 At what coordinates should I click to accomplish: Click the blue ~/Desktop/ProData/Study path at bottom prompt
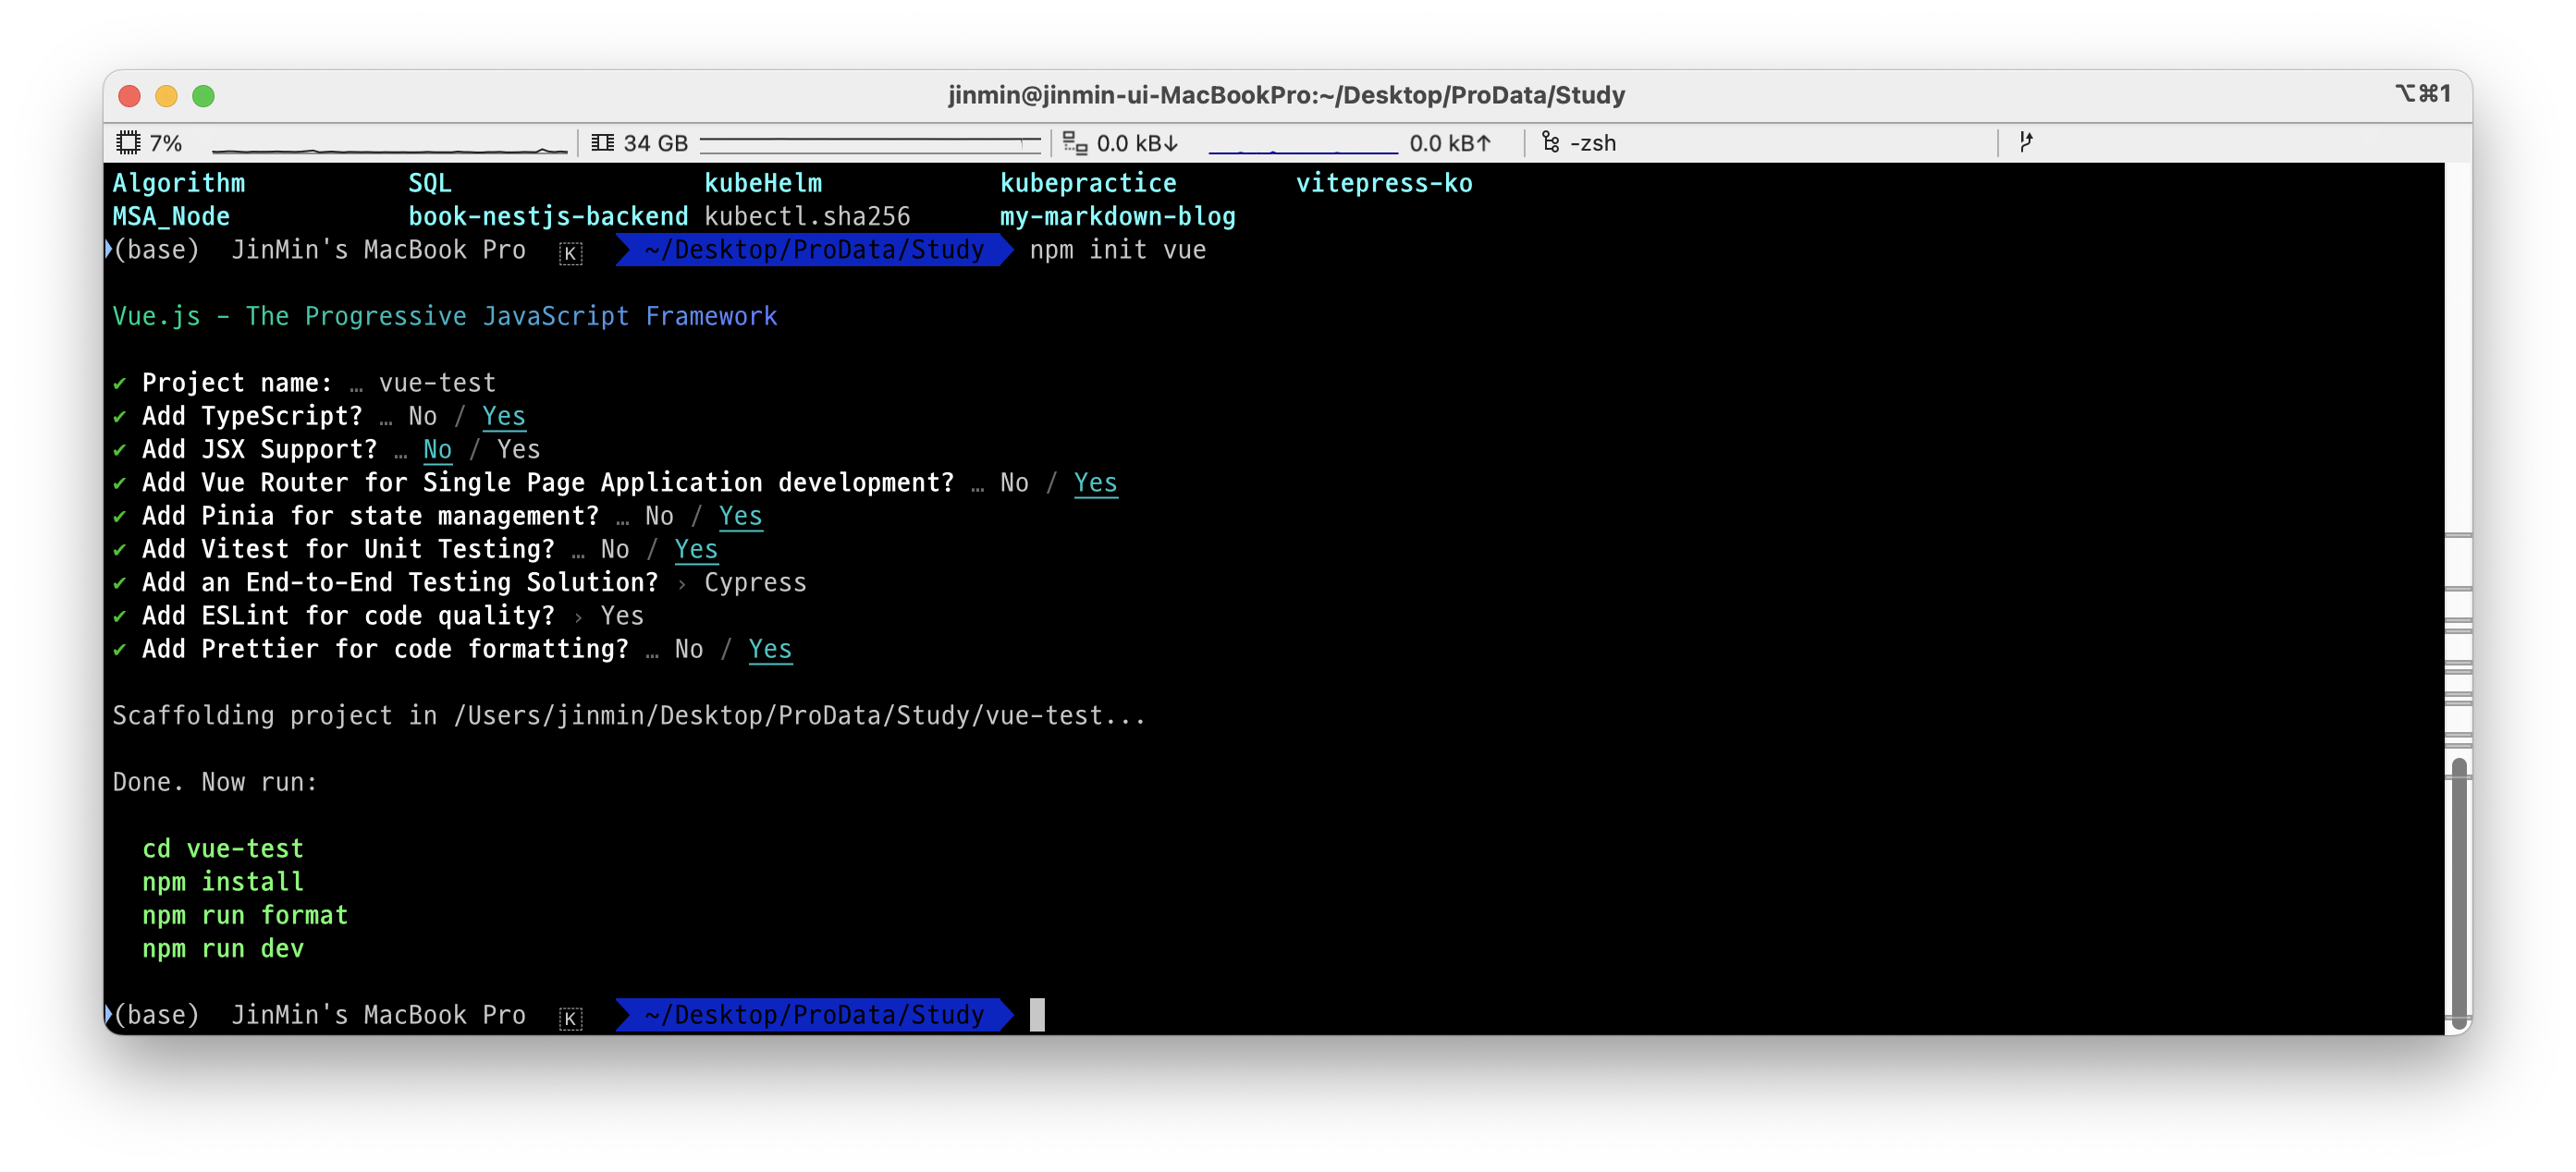[814, 1015]
